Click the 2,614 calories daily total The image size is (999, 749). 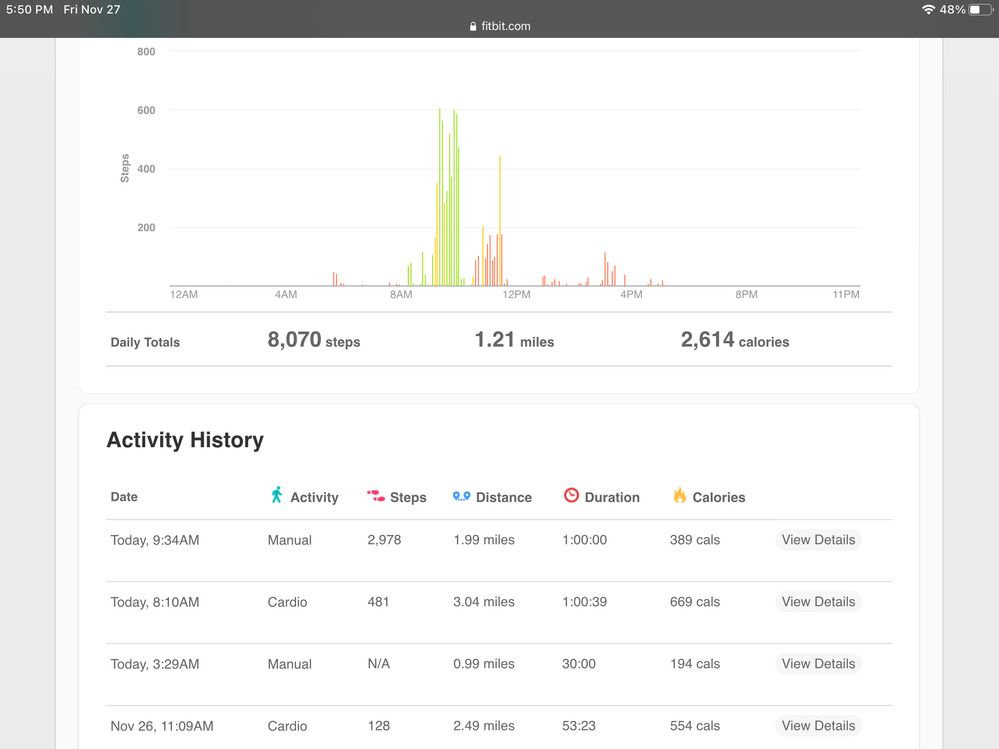click(x=735, y=340)
